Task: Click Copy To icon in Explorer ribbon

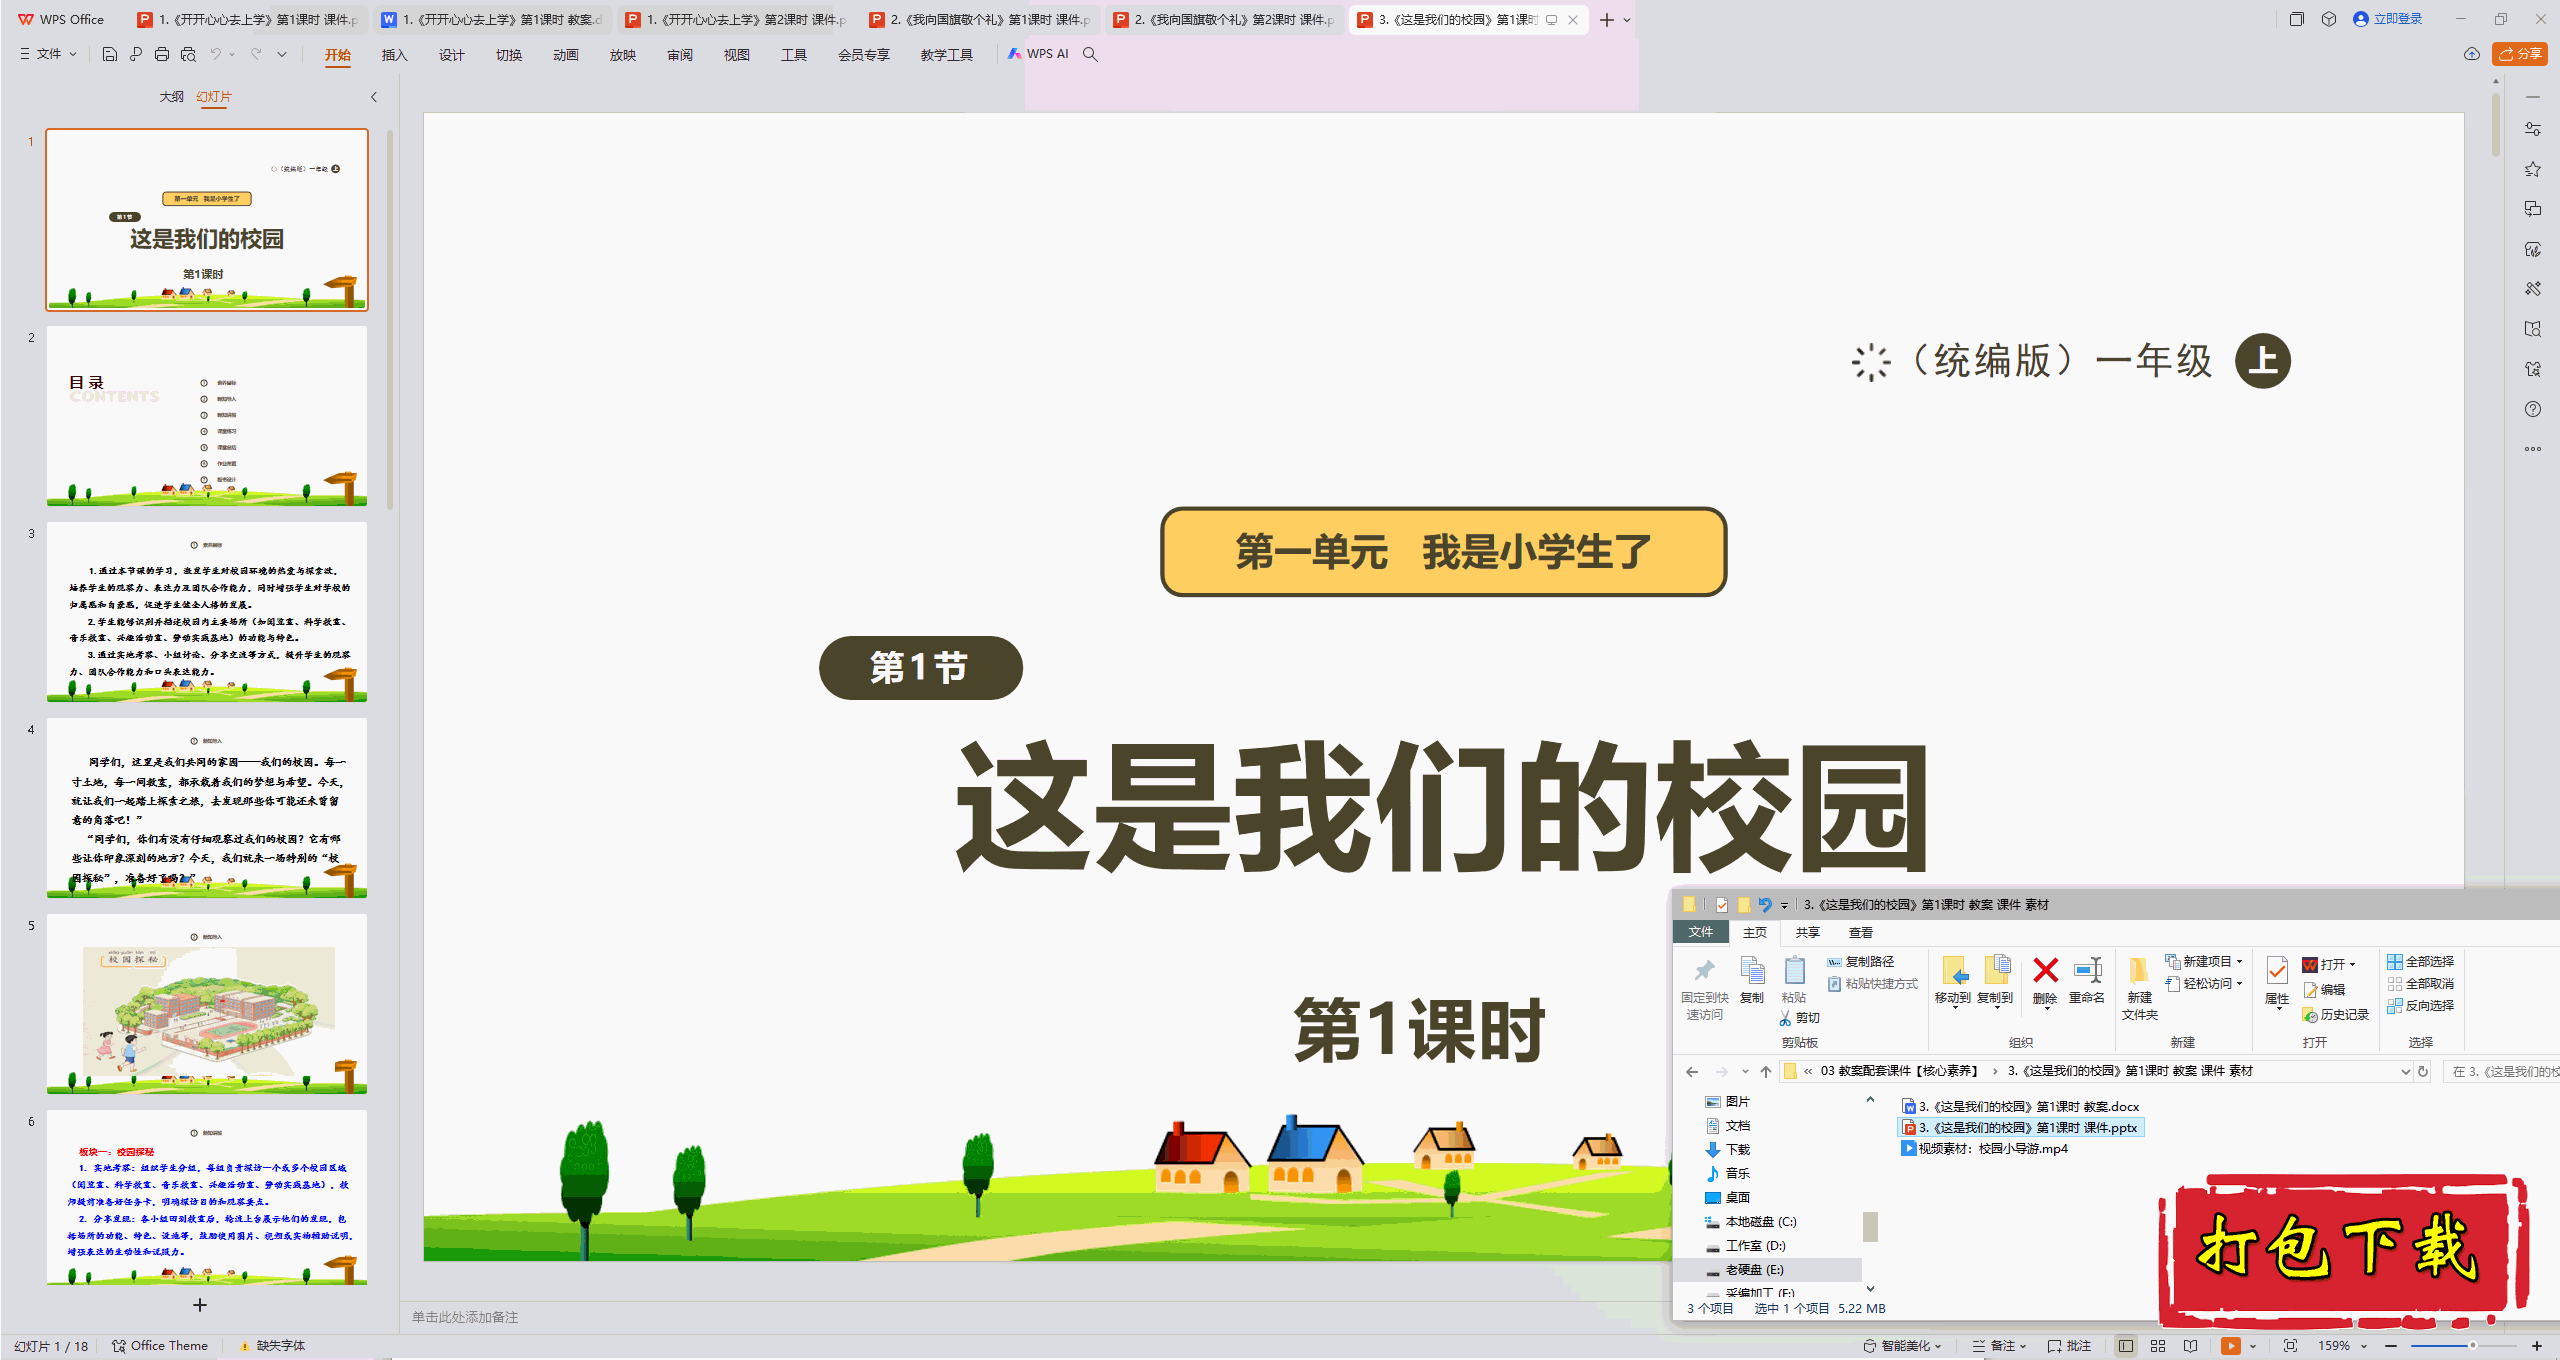Action: [x=1995, y=980]
